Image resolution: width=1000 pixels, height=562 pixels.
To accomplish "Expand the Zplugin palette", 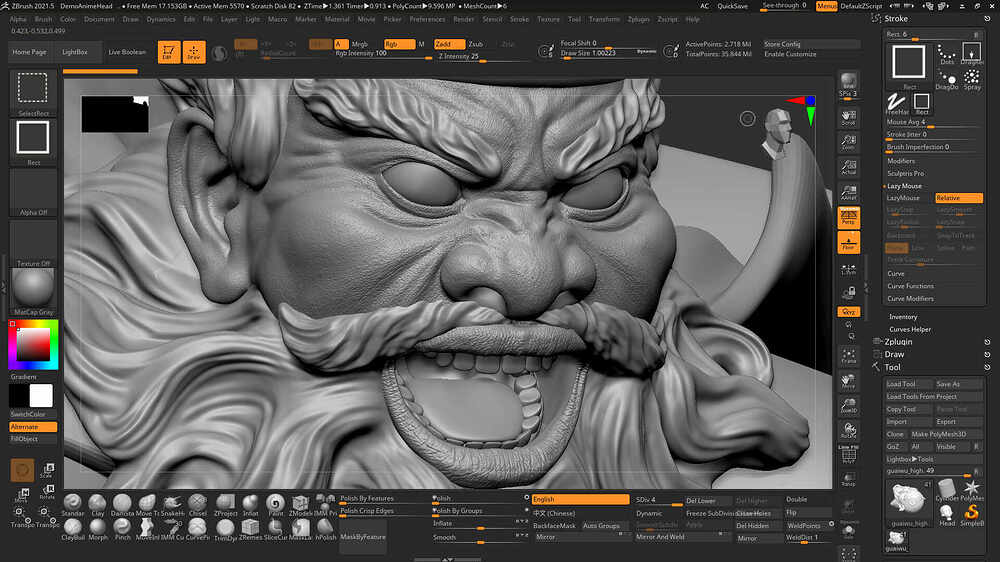I will [898, 342].
